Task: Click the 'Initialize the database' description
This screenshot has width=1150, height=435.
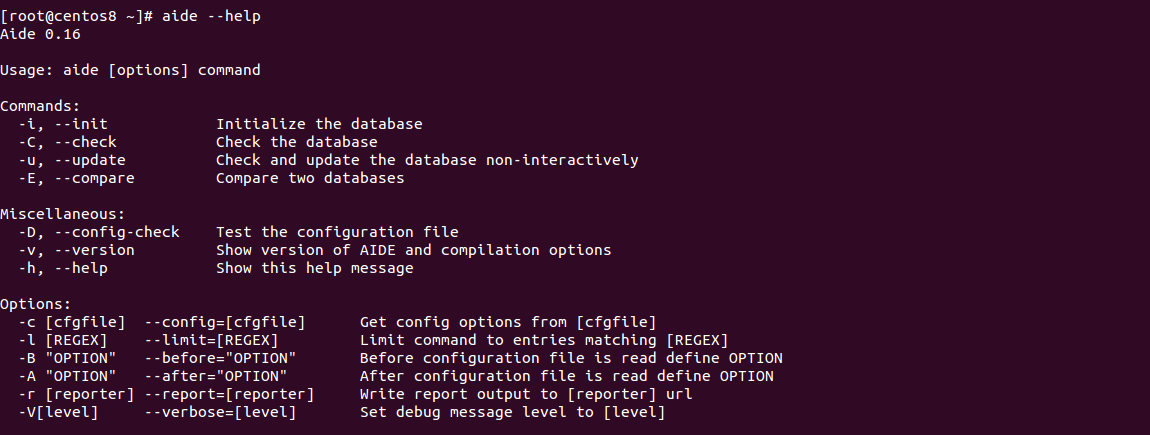Action: coord(319,124)
